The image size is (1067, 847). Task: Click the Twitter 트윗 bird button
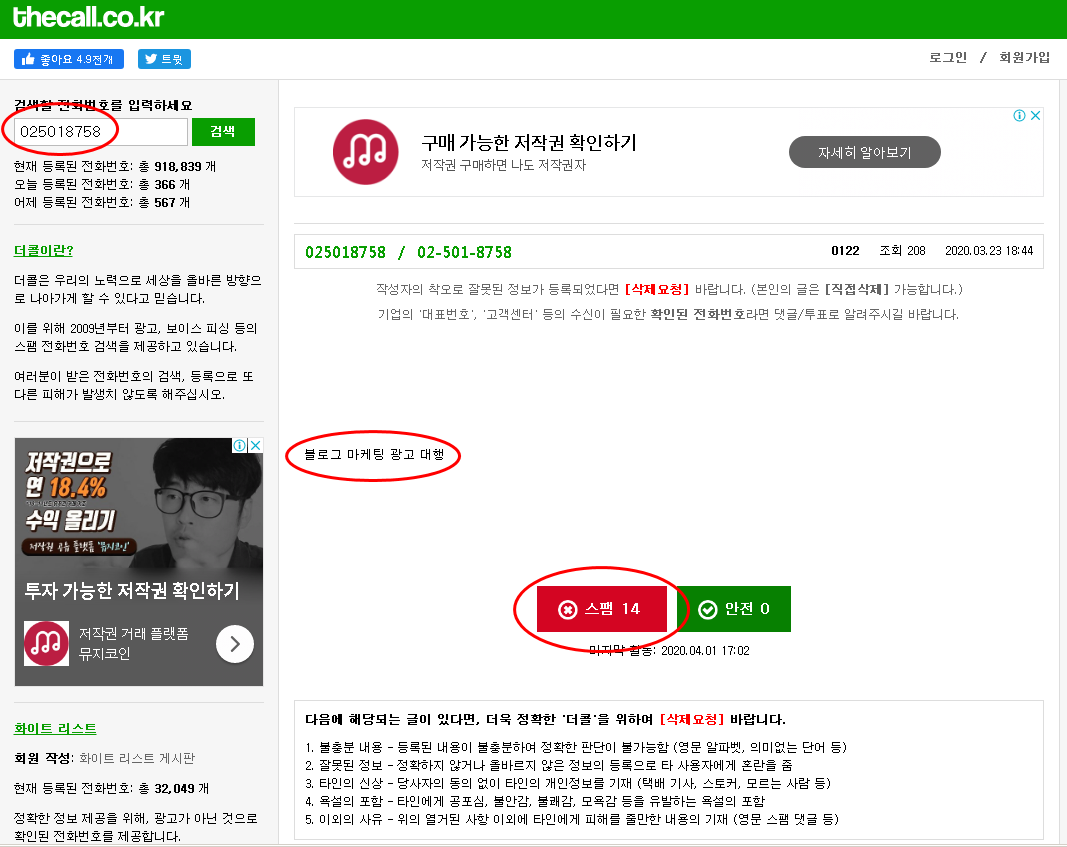164,59
